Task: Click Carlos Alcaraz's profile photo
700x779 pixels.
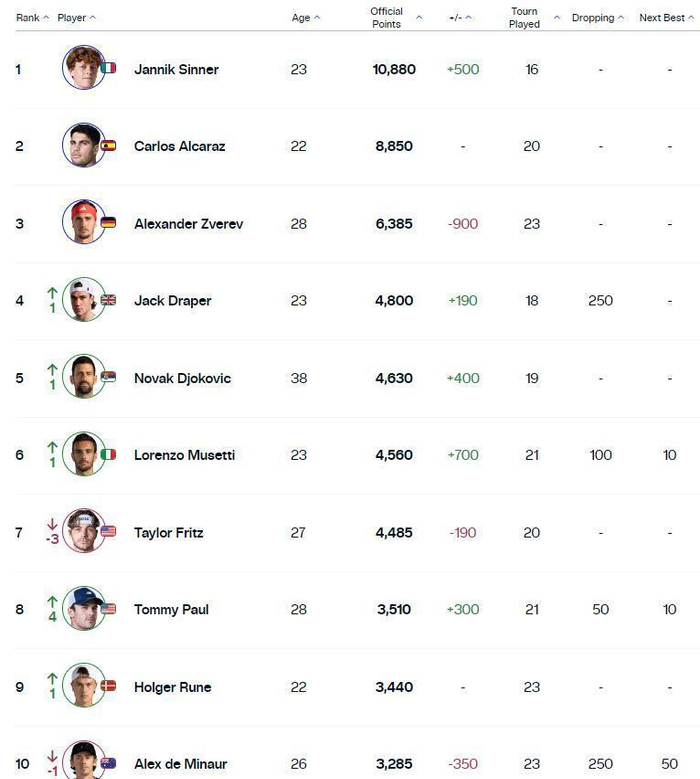Action: [x=83, y=145]
